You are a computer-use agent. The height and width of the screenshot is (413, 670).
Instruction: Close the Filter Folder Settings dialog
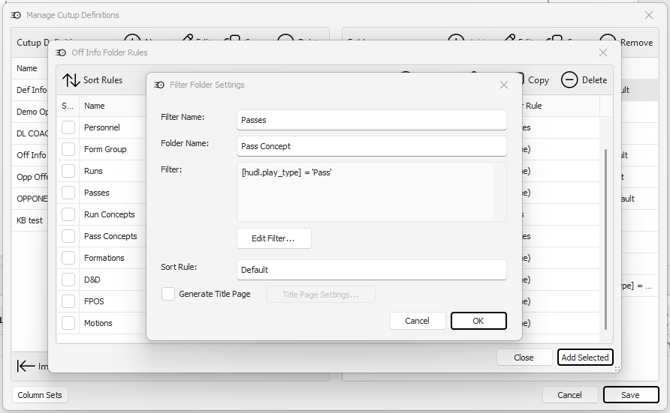point(504,85)
